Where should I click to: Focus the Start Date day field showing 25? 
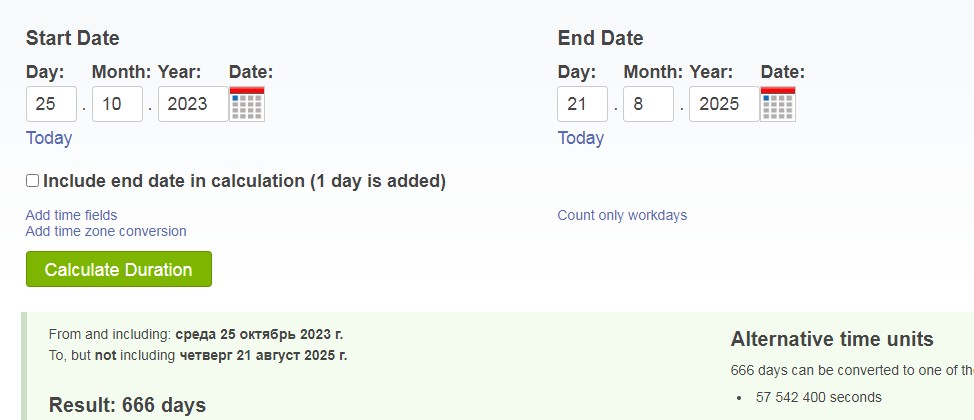coord(52,104)
